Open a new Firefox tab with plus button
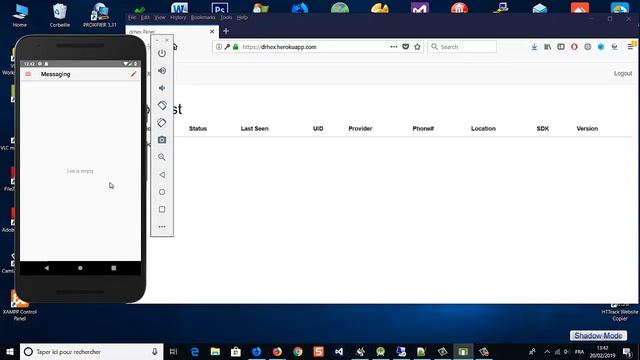This screenshot has height=360, width=640. click(226, 31)
